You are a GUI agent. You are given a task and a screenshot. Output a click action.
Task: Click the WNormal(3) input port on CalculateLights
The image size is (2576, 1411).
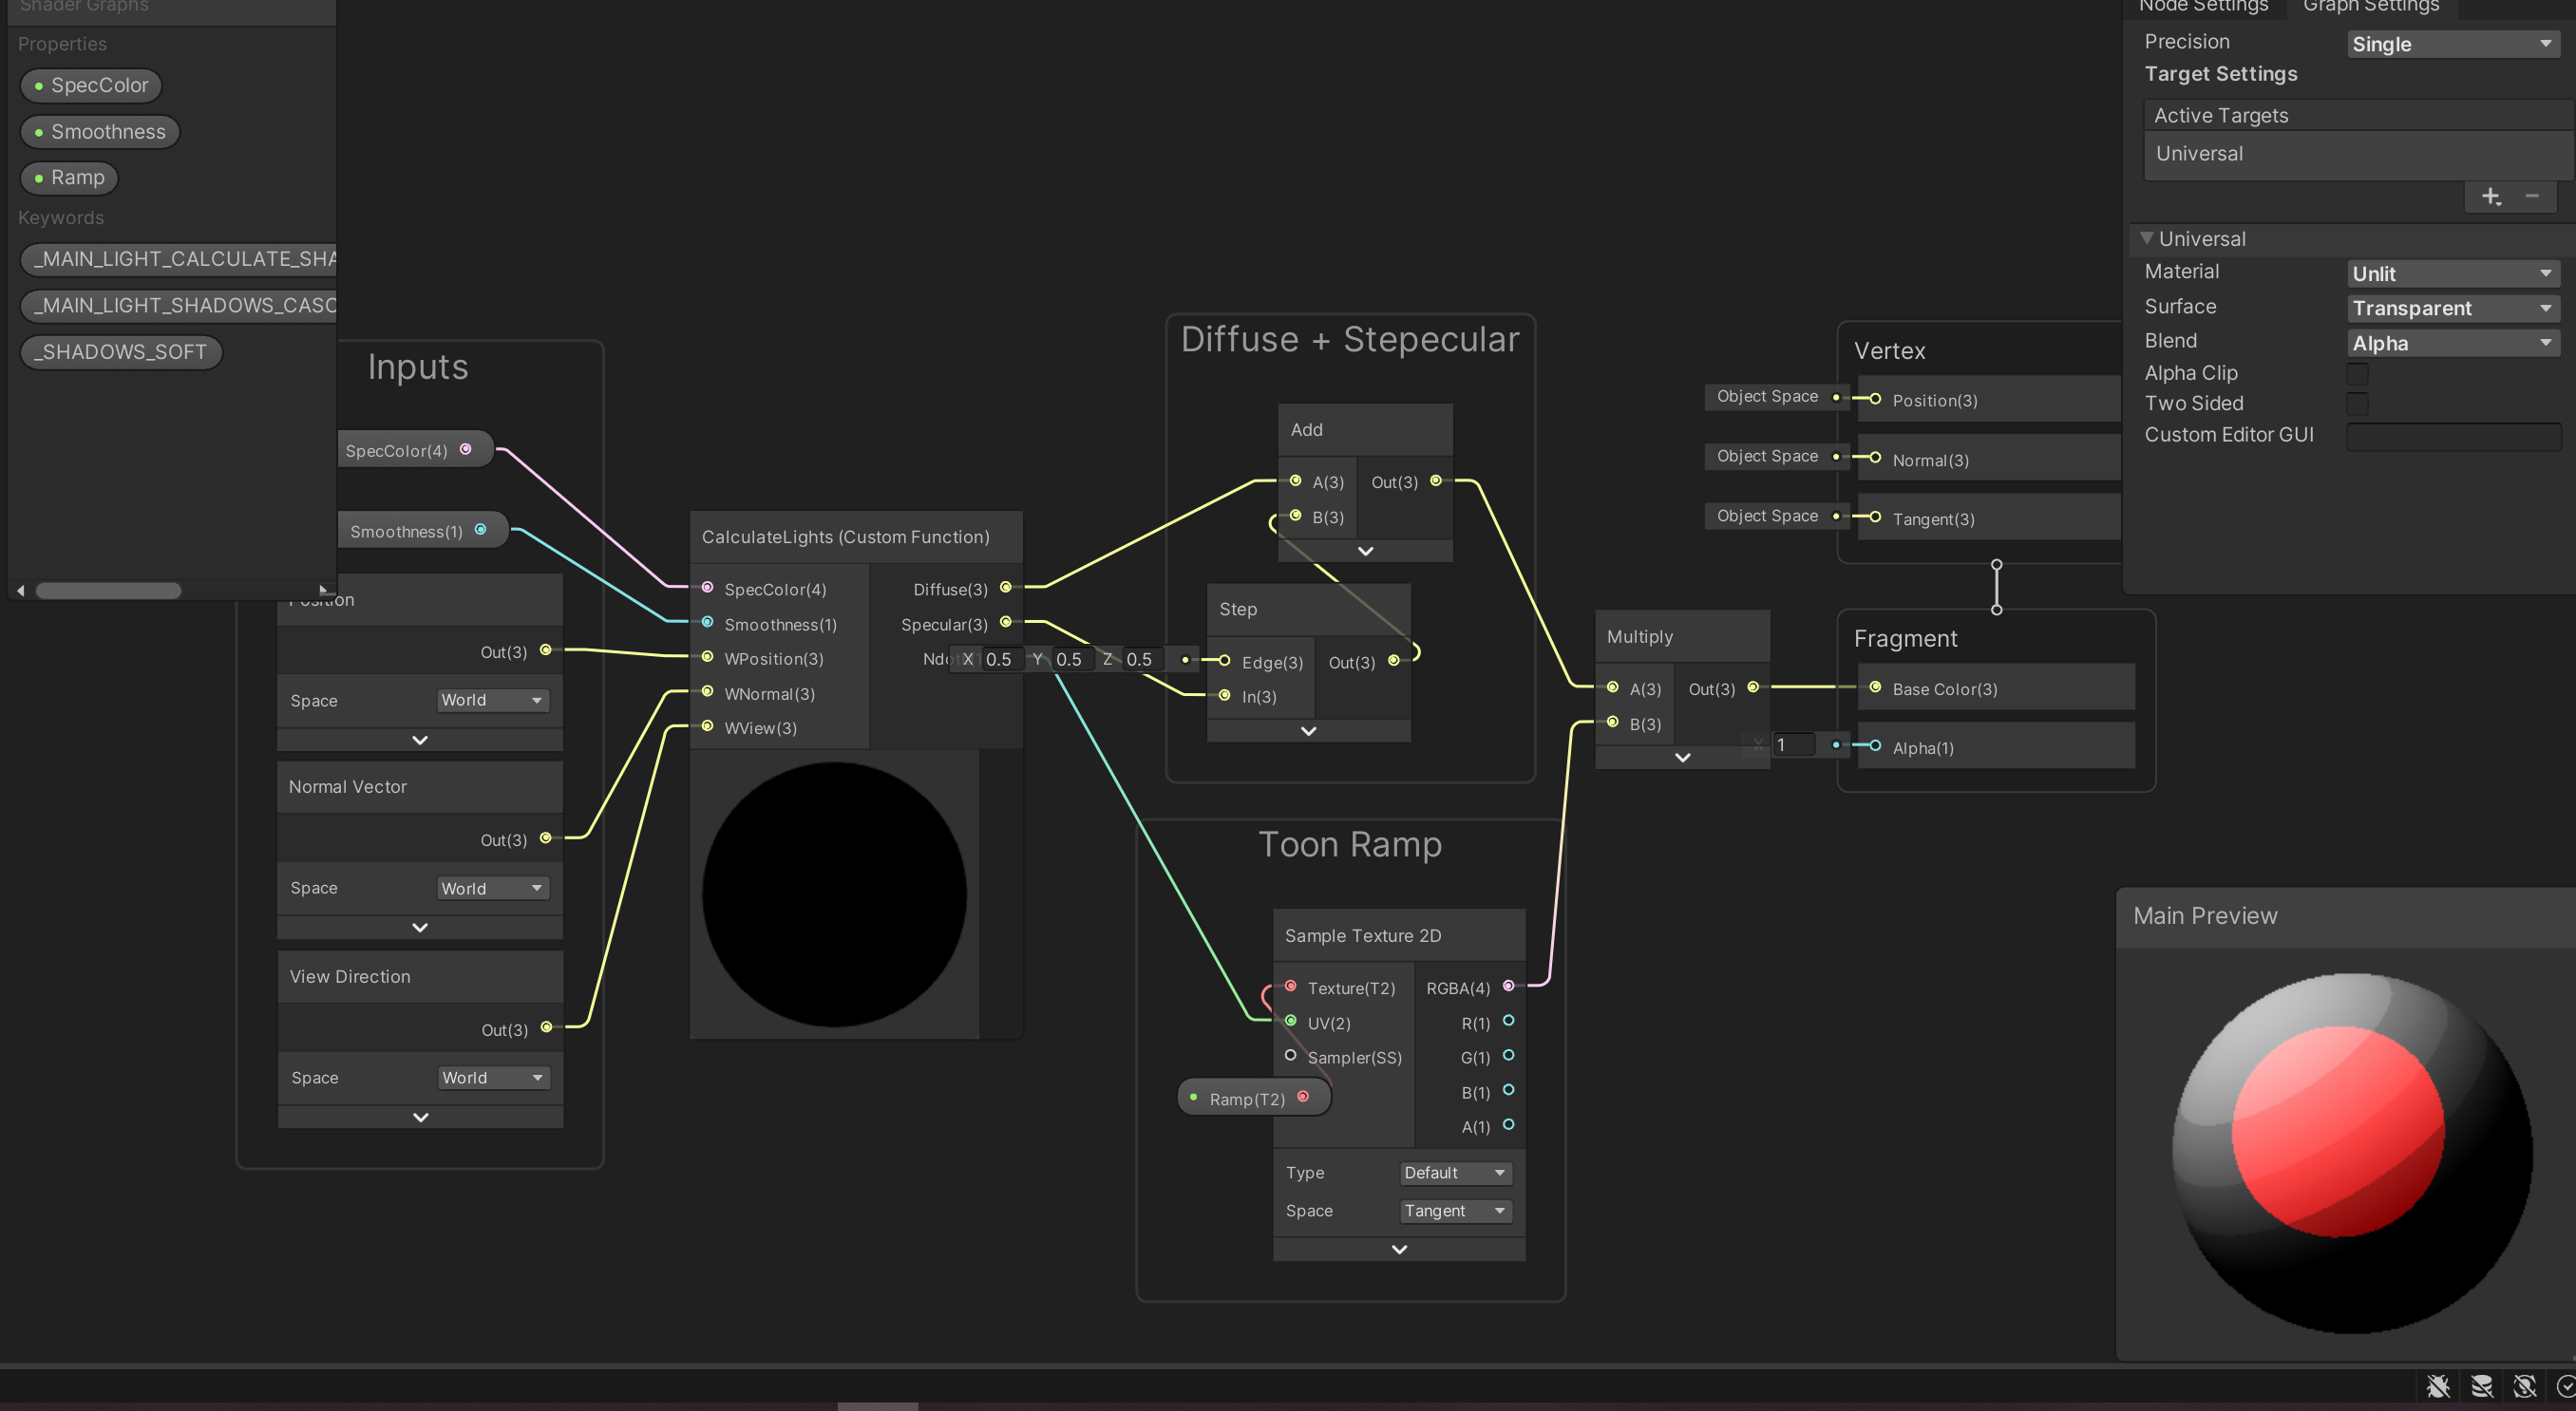(x=707, y=691)
